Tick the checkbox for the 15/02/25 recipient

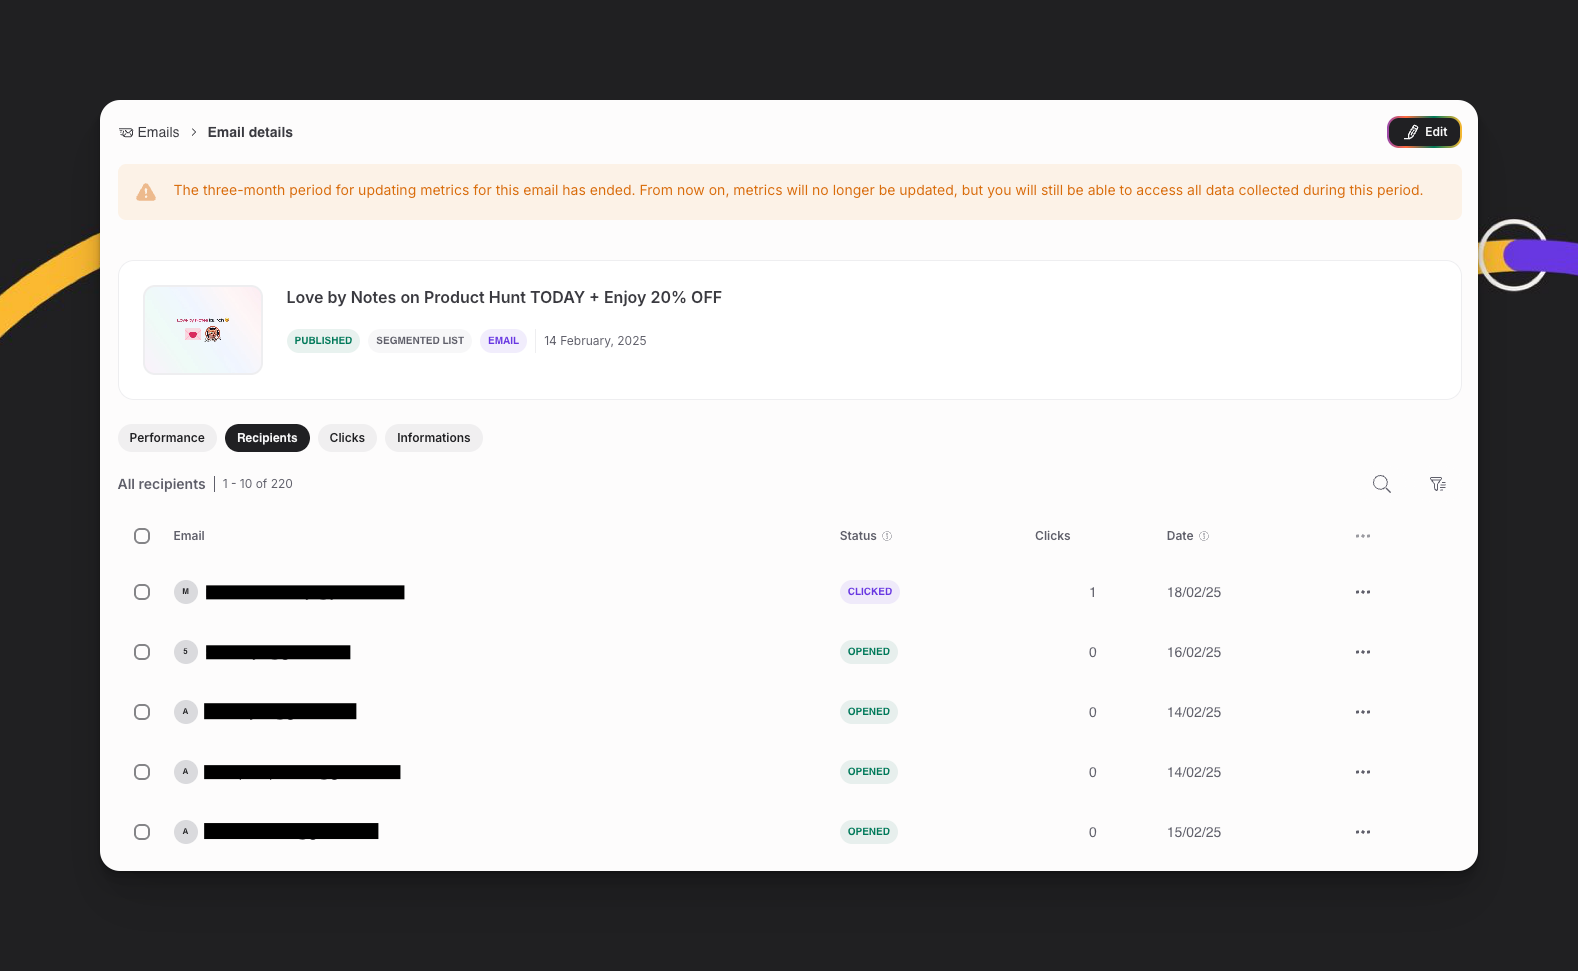pyautogui.click(x=142, y=832)
